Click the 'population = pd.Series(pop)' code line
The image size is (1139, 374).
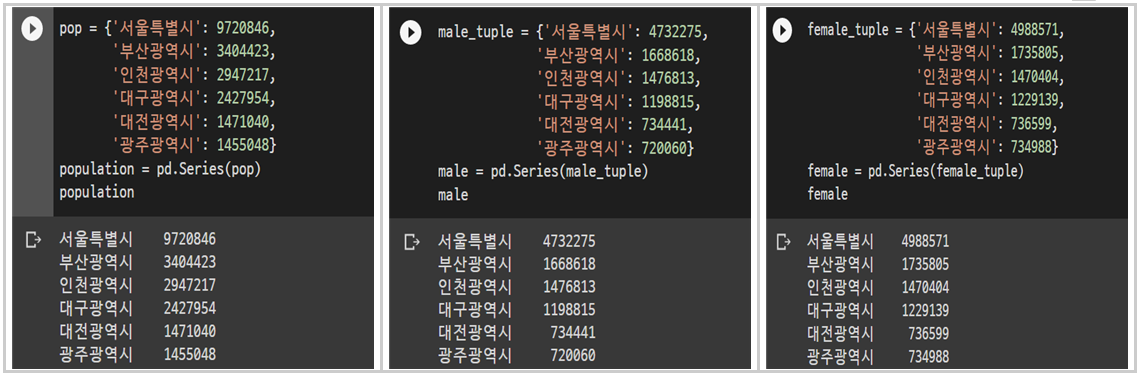point(160,169)
